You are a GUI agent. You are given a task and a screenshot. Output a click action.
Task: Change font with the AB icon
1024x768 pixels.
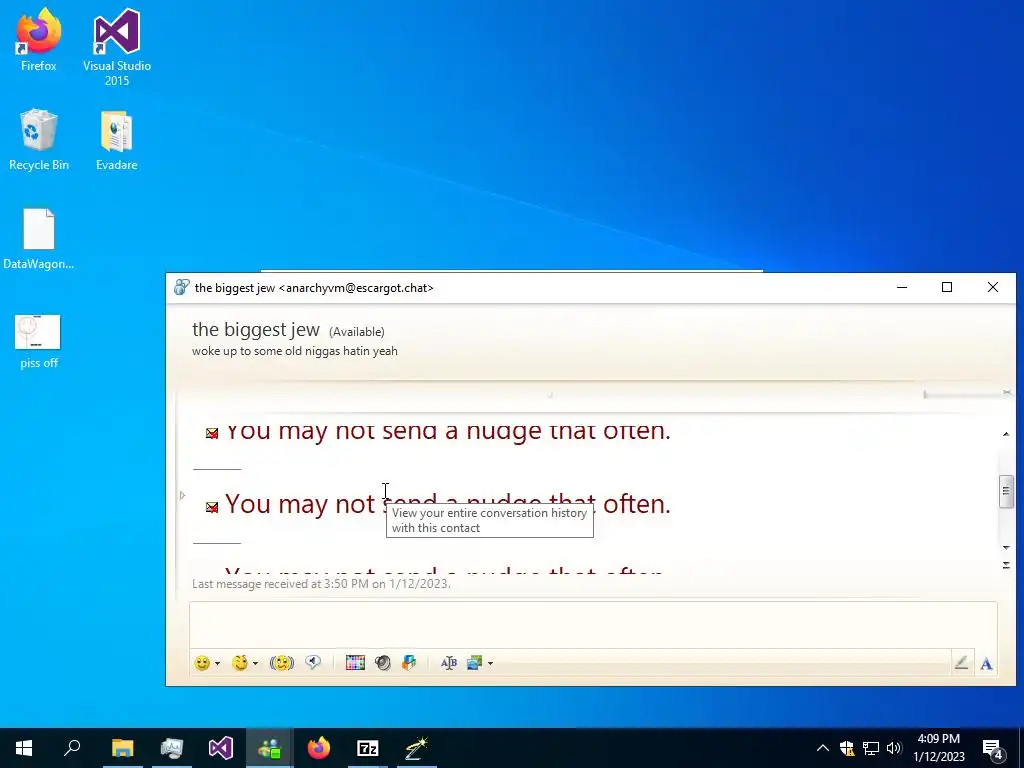(449, 663)
